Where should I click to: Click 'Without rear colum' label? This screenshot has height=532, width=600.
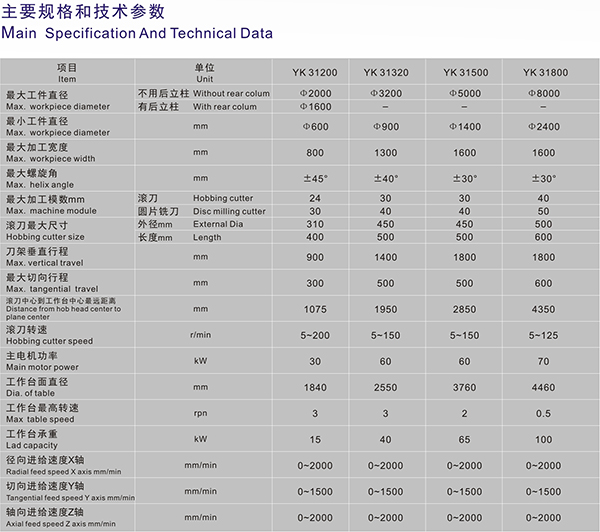pos(231,93)
